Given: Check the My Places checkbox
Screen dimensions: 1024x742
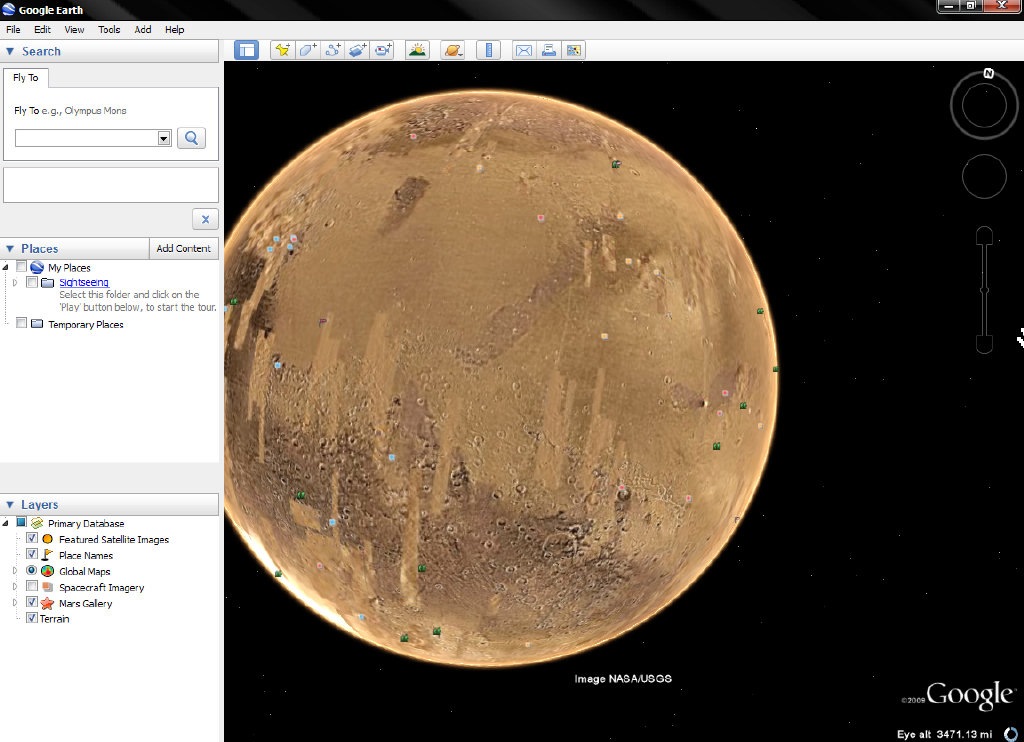Looking at the screenshot, I should 22,266.
